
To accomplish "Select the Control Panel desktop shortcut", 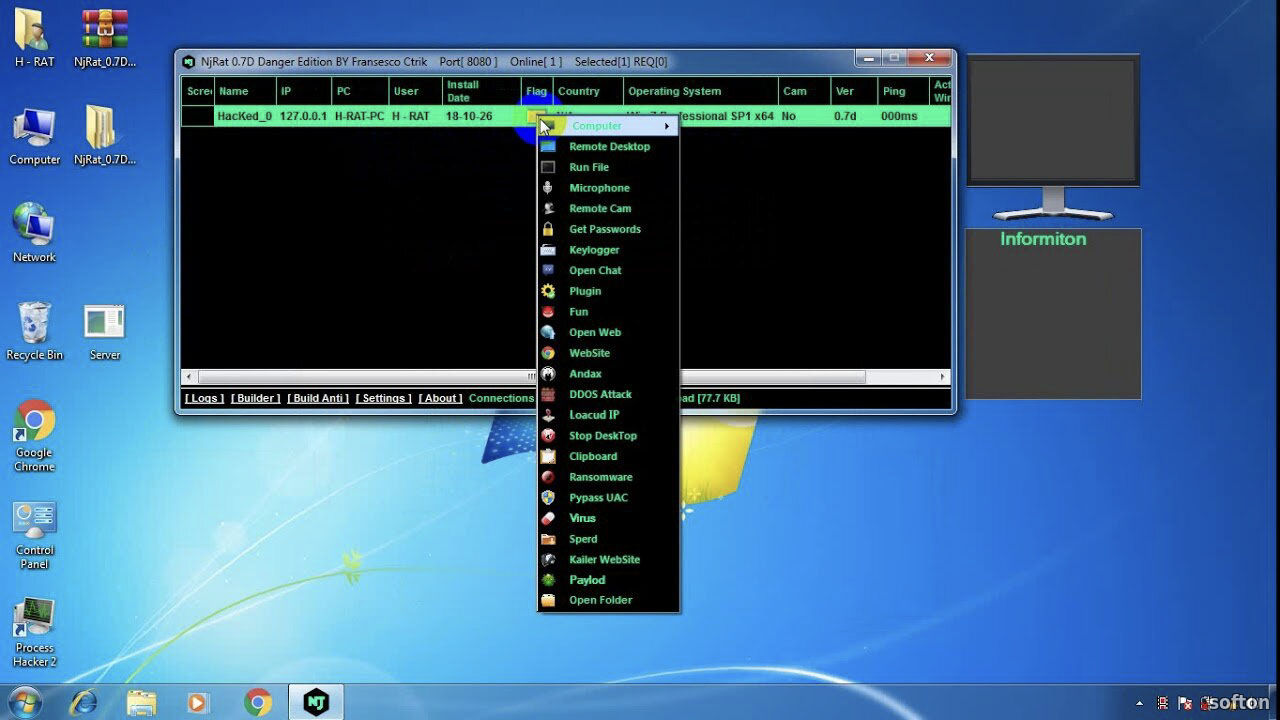I will coord(34,534).
